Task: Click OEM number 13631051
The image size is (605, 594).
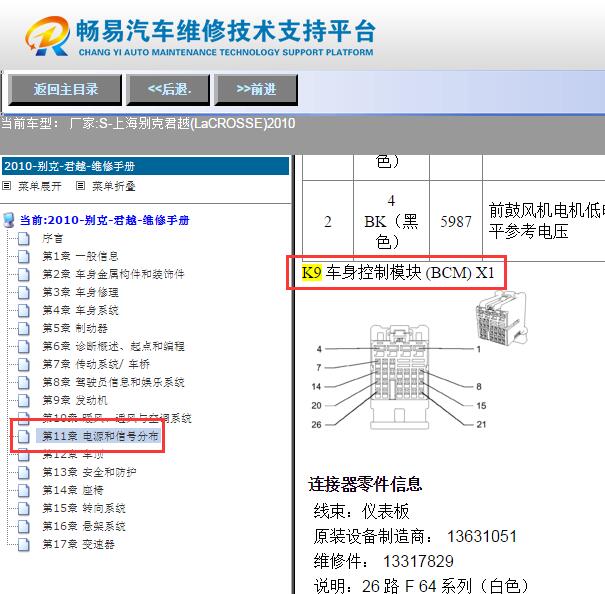Action: [482, 536]
